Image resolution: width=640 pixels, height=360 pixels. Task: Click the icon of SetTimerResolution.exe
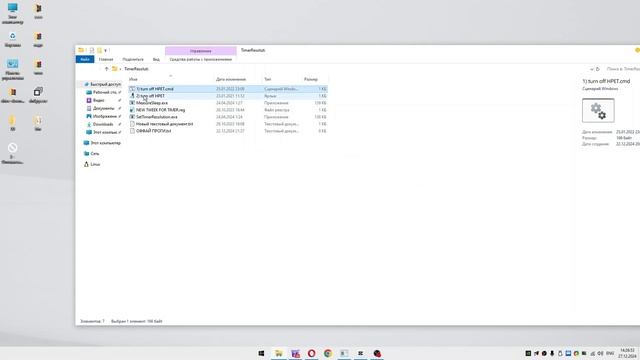pyautogui.click(x=132, y=117)
